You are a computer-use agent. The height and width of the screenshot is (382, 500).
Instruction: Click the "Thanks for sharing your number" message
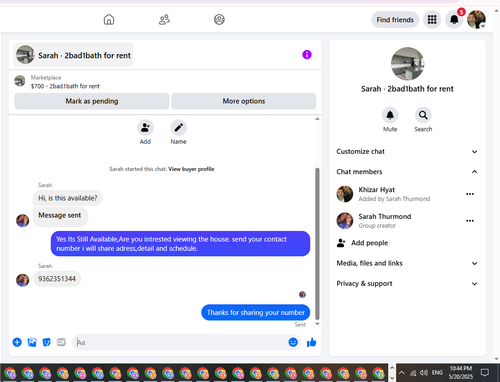pos(256,312)
